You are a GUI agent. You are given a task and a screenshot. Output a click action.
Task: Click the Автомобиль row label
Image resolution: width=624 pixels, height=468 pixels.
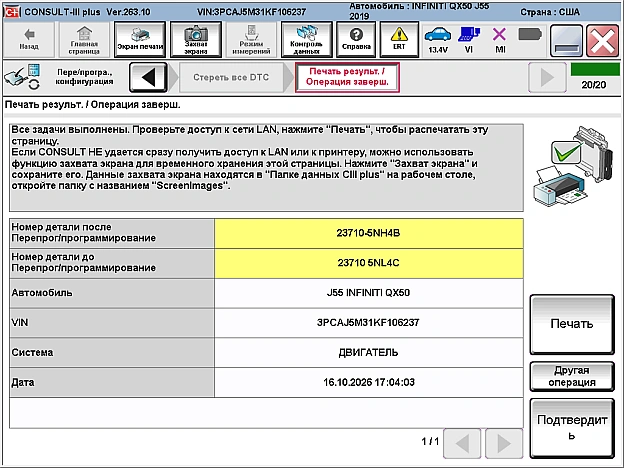pyautogui.click(x=112, y=293)
